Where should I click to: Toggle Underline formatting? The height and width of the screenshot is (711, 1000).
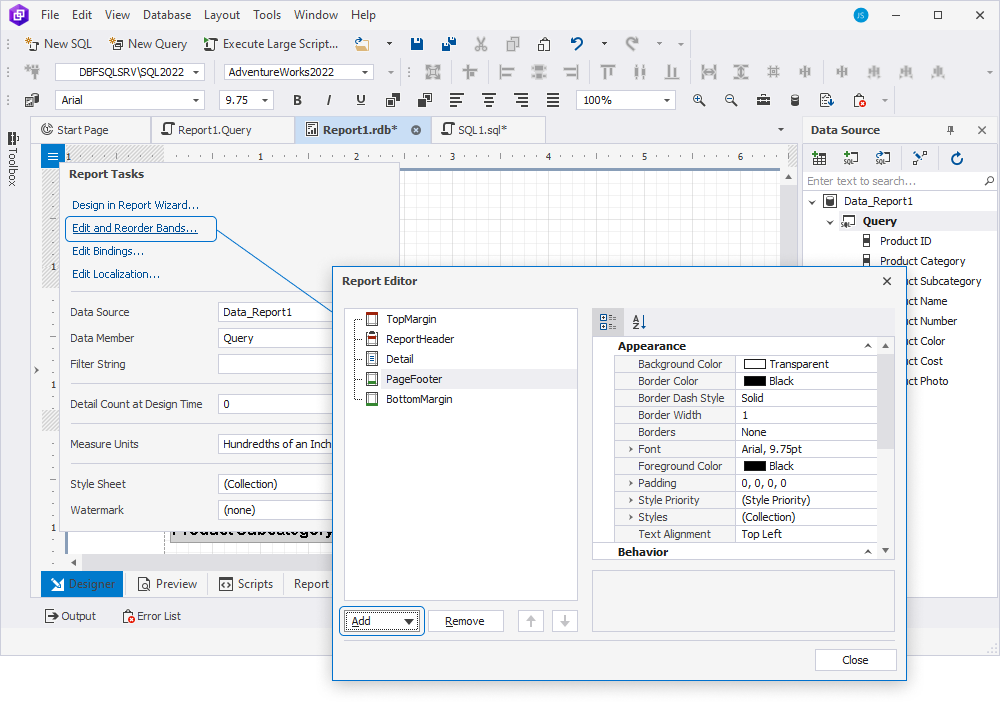[361, 100]
